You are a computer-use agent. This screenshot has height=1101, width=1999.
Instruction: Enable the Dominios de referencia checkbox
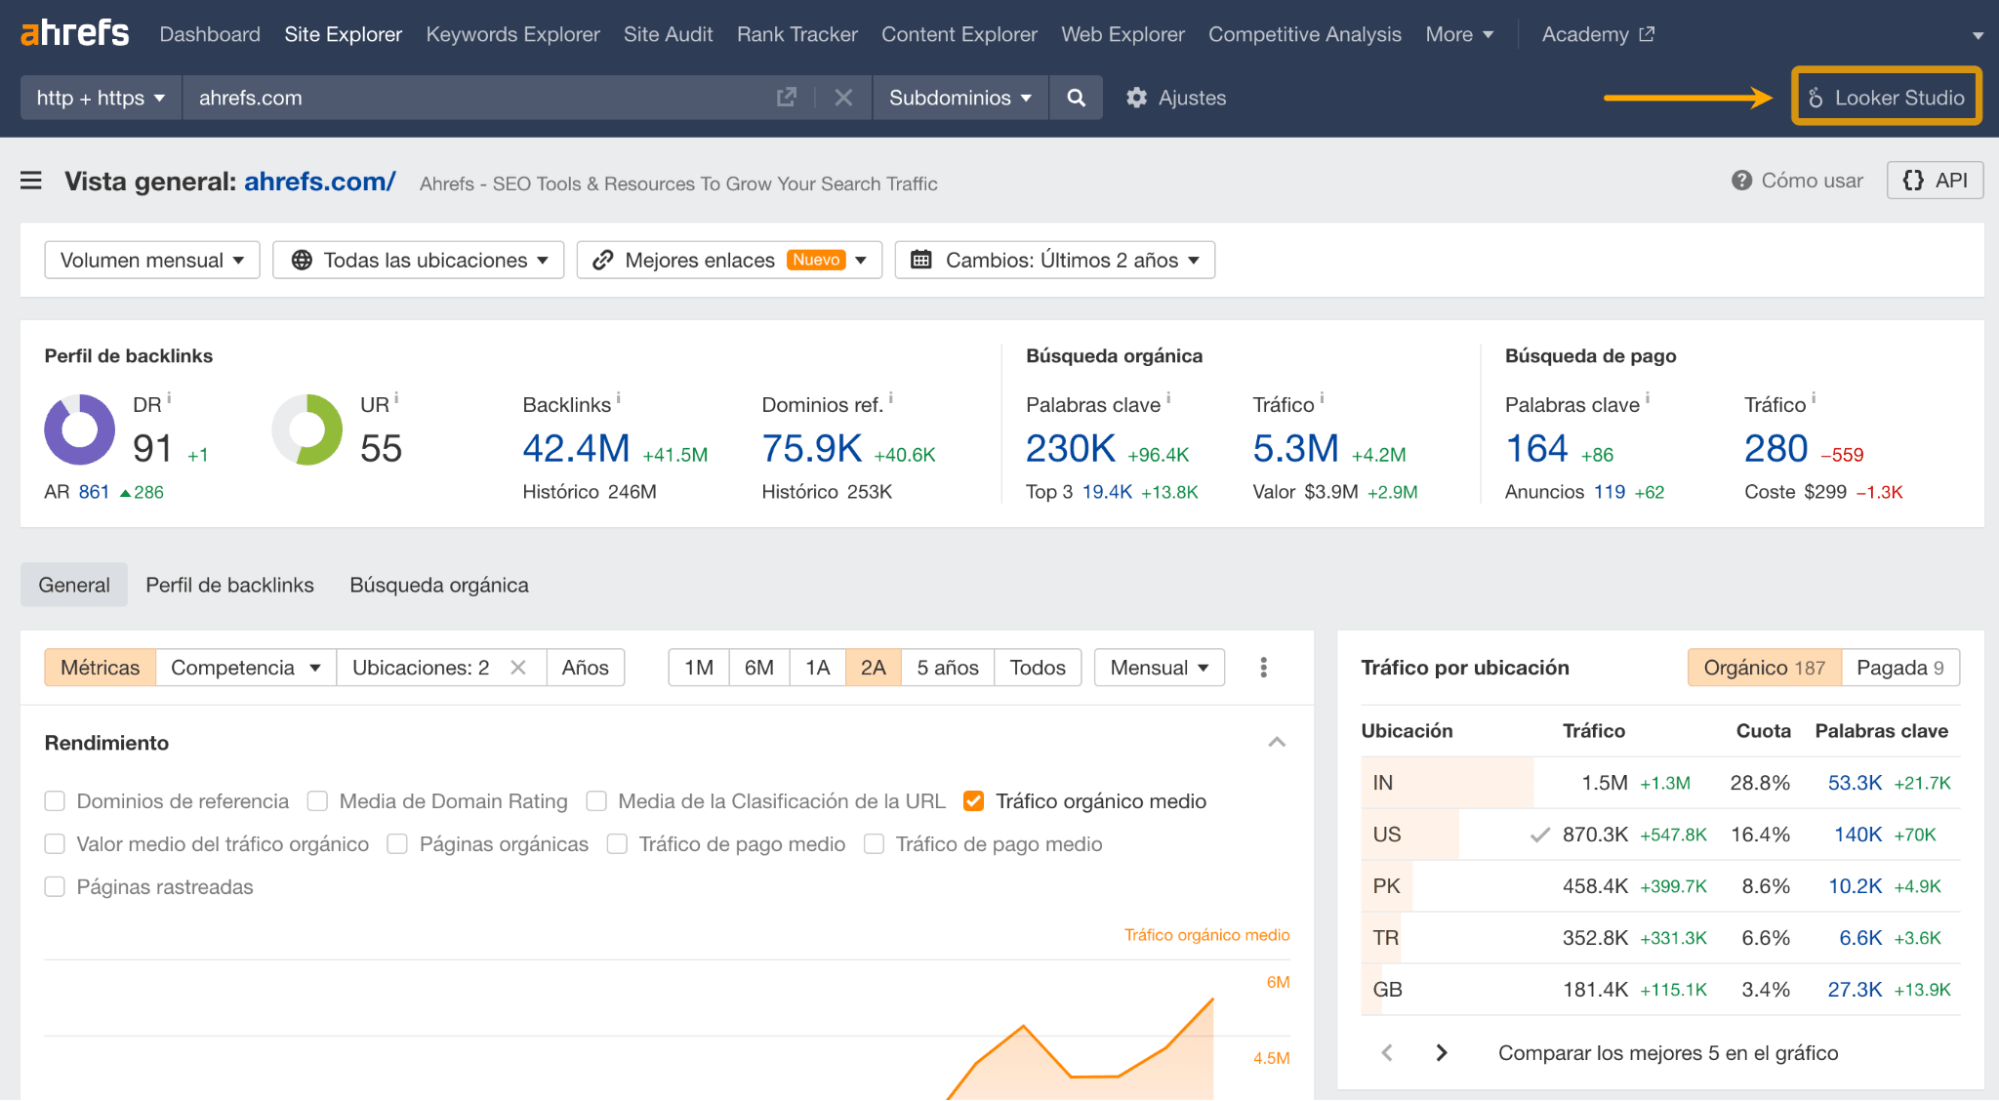point(55,801)
